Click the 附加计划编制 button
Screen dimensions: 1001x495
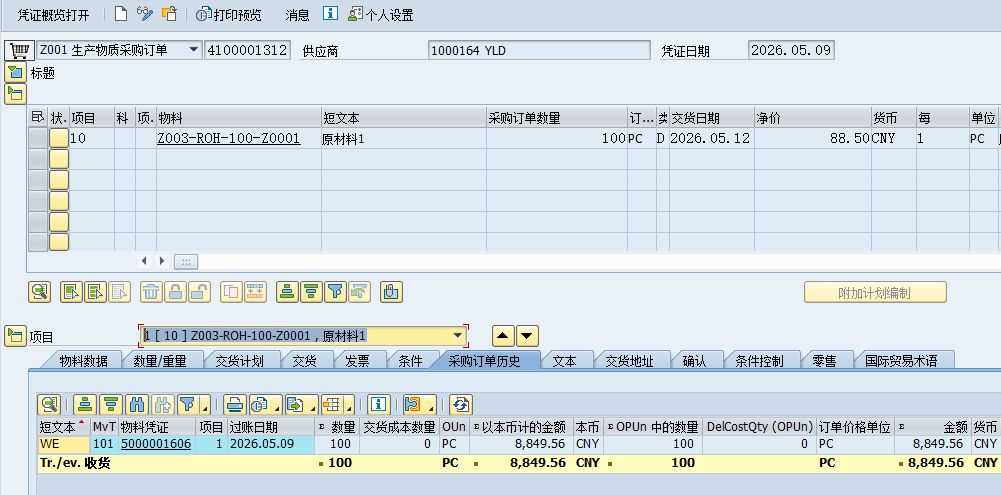pyautogui.click(x=875, y=293)
